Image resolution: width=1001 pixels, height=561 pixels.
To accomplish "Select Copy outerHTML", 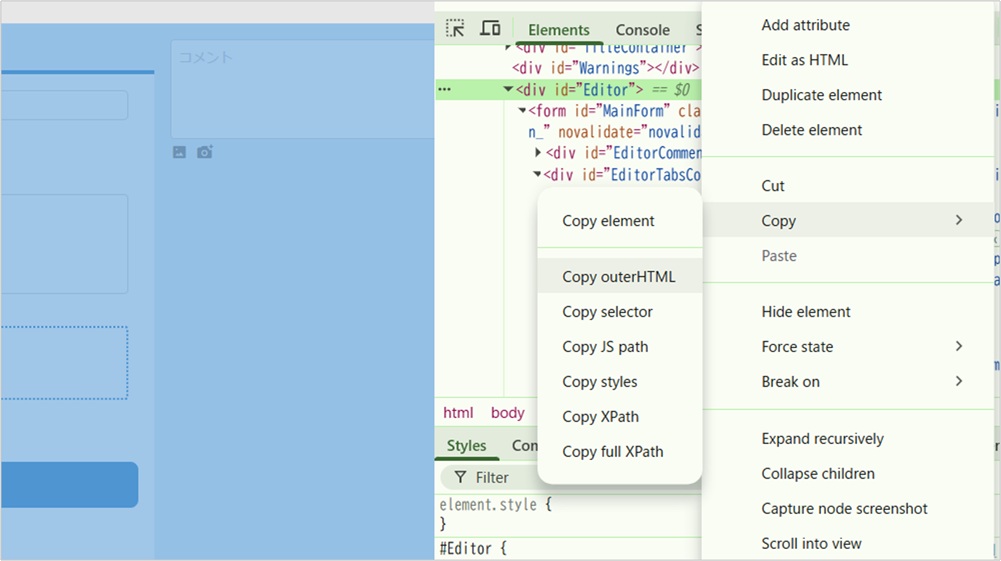I will pos(619,277).
